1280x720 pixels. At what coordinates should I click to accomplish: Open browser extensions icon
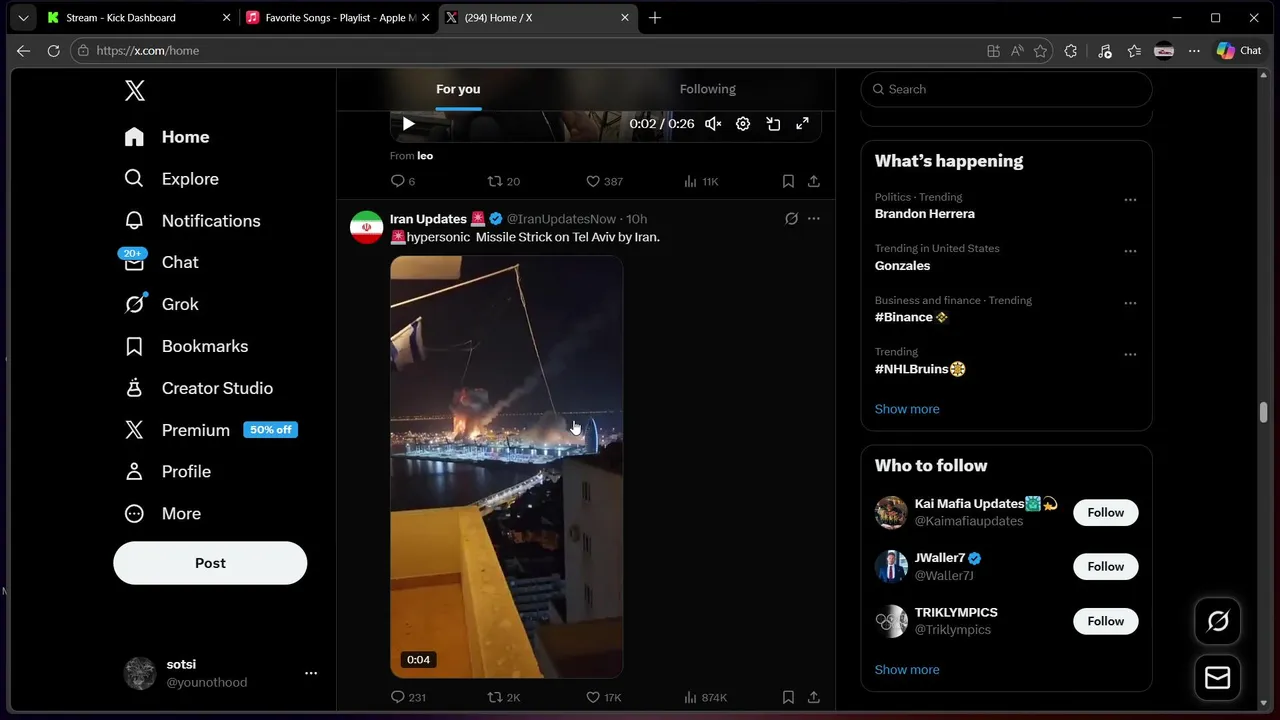click(1071, 51)
